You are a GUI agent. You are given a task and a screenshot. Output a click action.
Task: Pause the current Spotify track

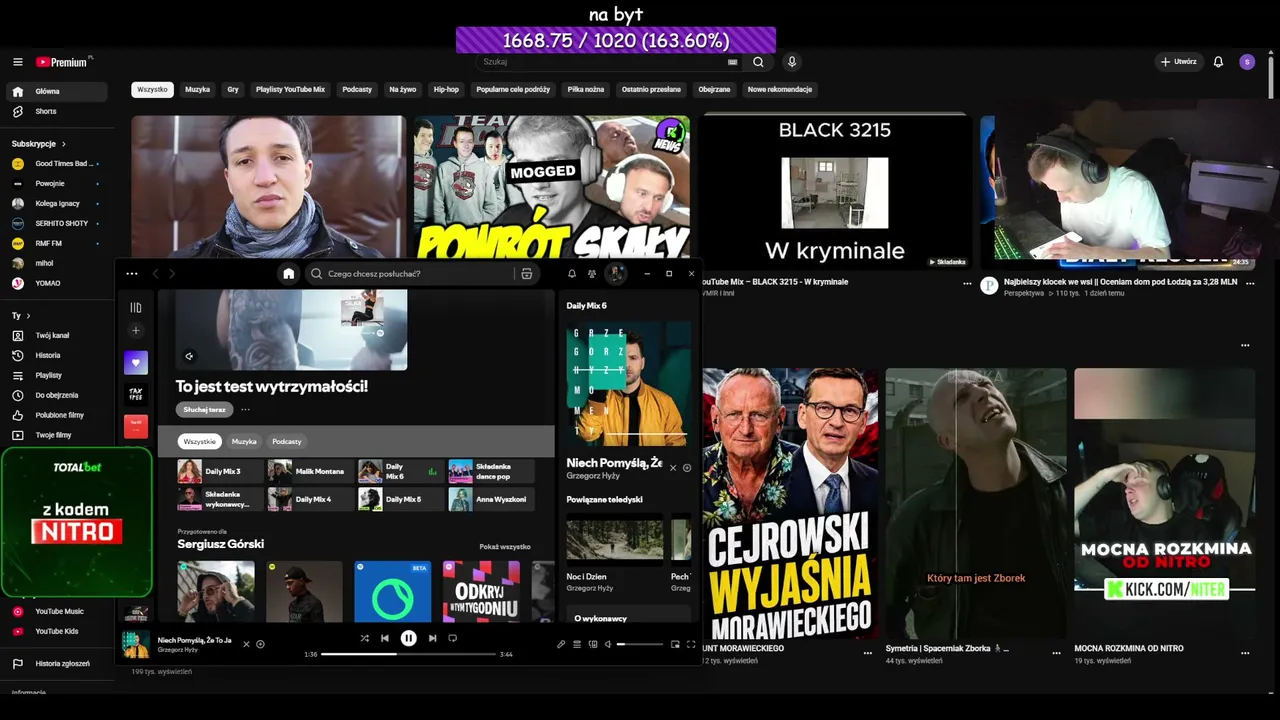pyautogui.click(x=409, y=638)
